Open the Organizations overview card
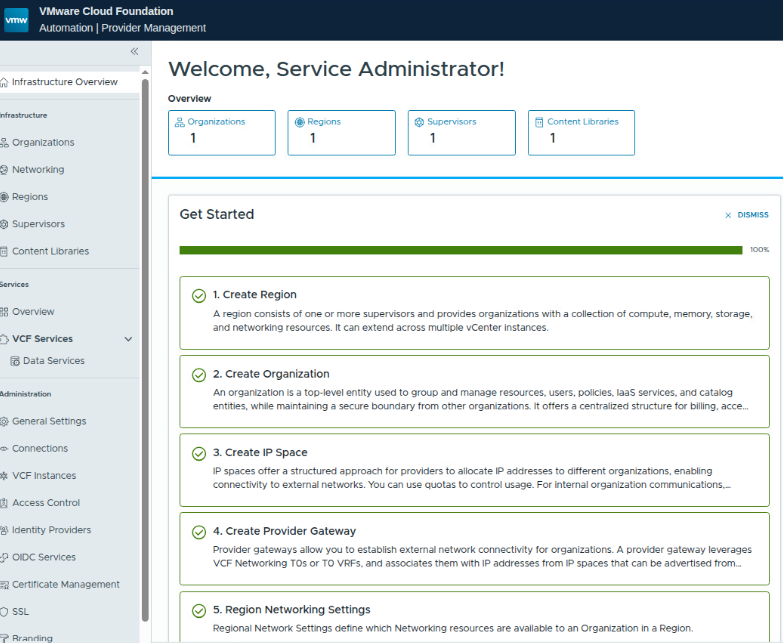Viewport: 783px width, 643px height. tap(221, 132)
